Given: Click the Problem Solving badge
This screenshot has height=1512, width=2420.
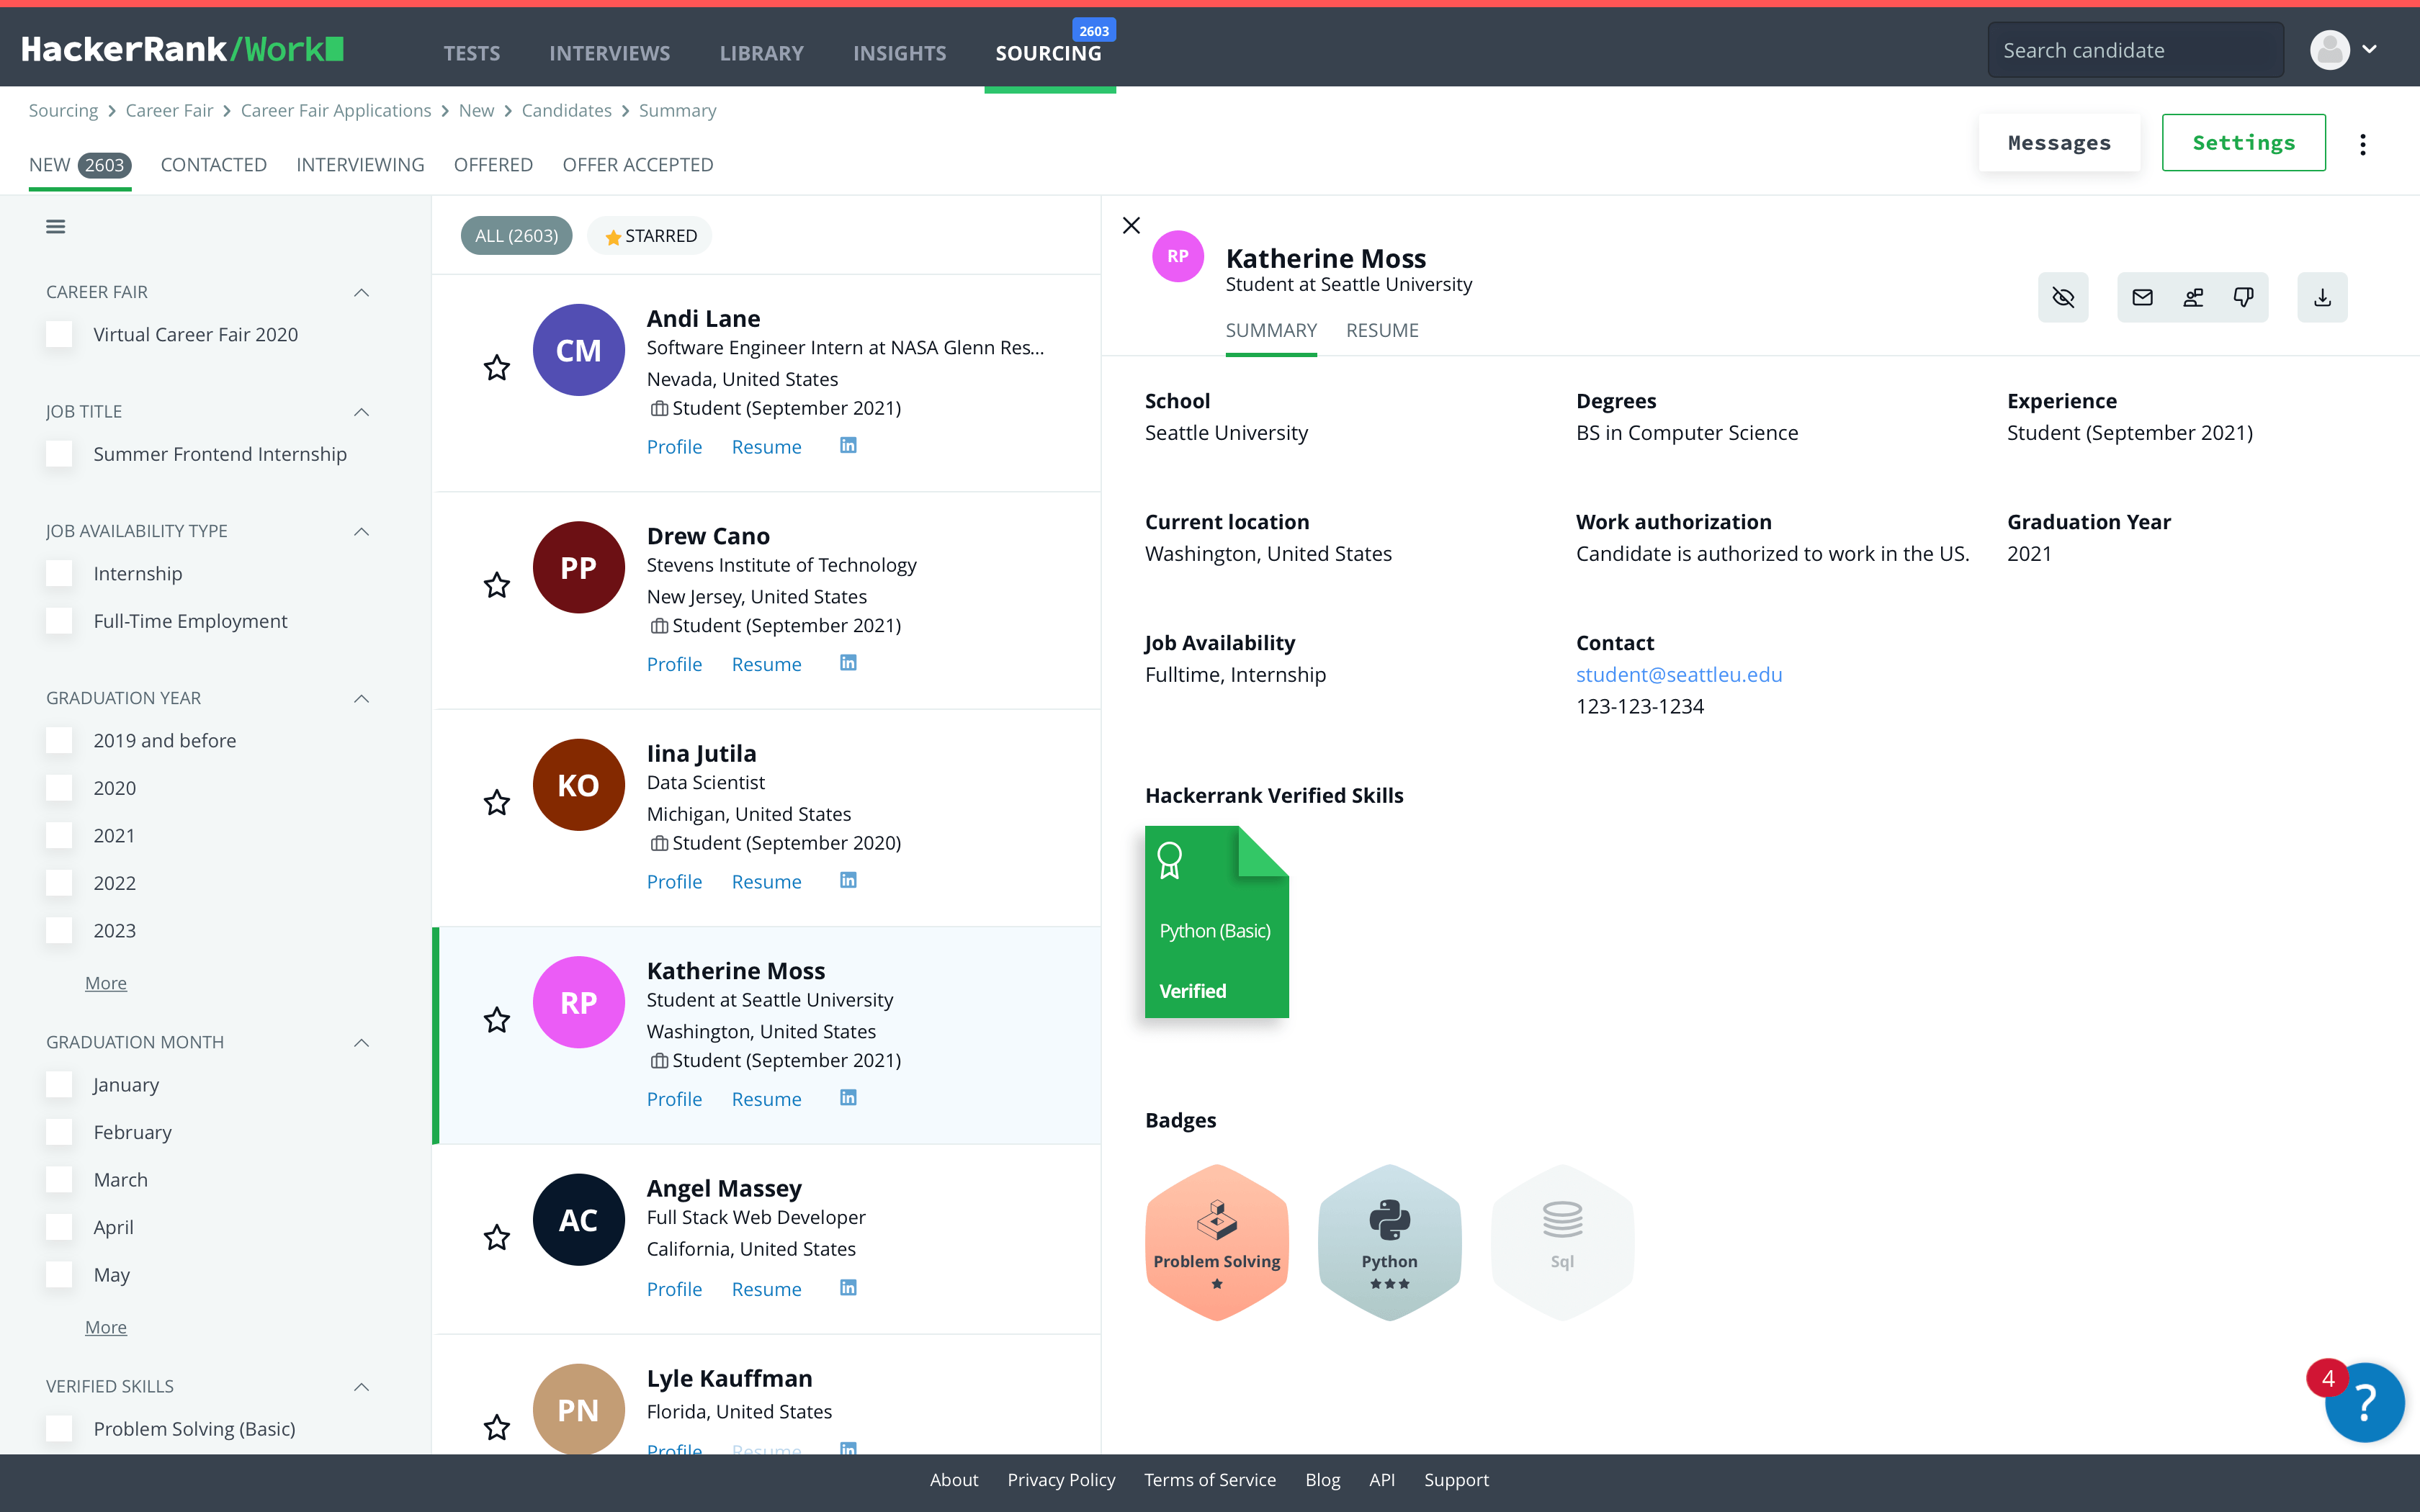Looking at the screenshot, I should (1217, 1242).
